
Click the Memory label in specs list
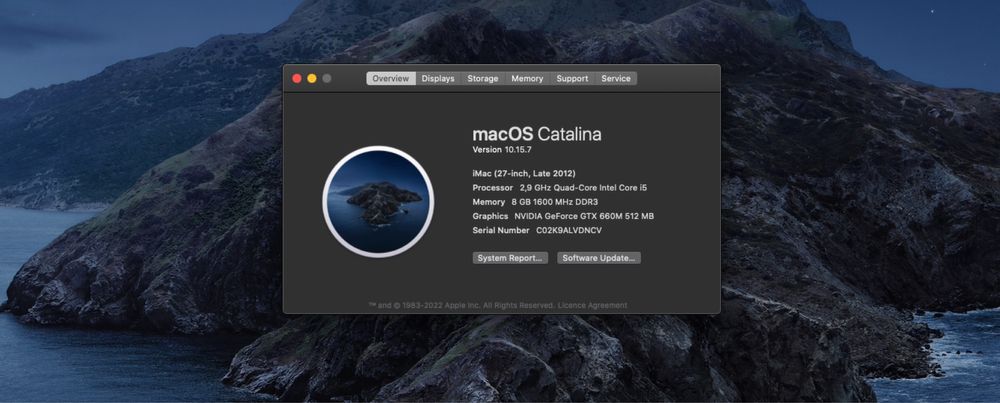coord(489,202)
